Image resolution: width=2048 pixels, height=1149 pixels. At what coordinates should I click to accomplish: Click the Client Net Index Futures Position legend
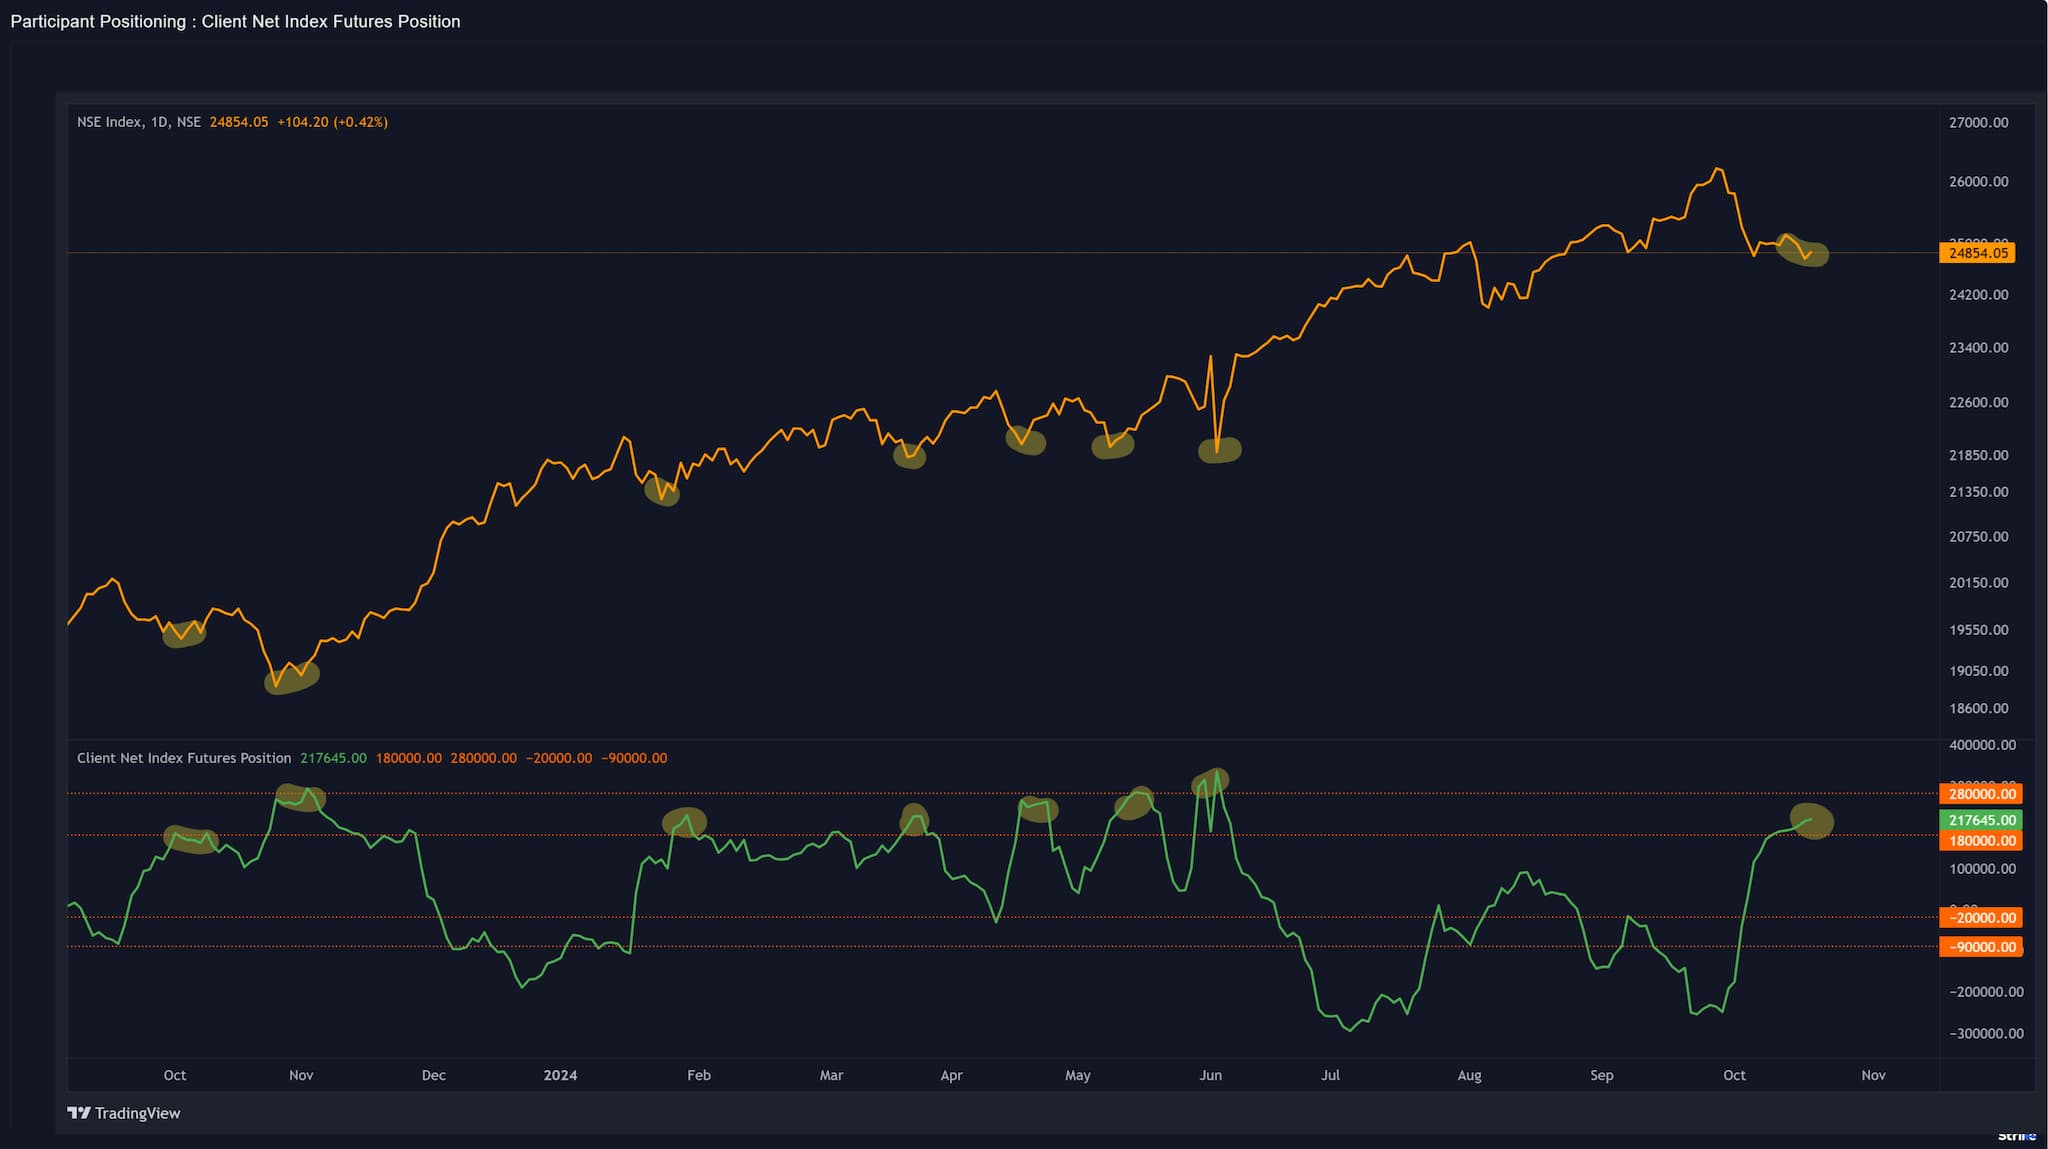click(184, 758)
